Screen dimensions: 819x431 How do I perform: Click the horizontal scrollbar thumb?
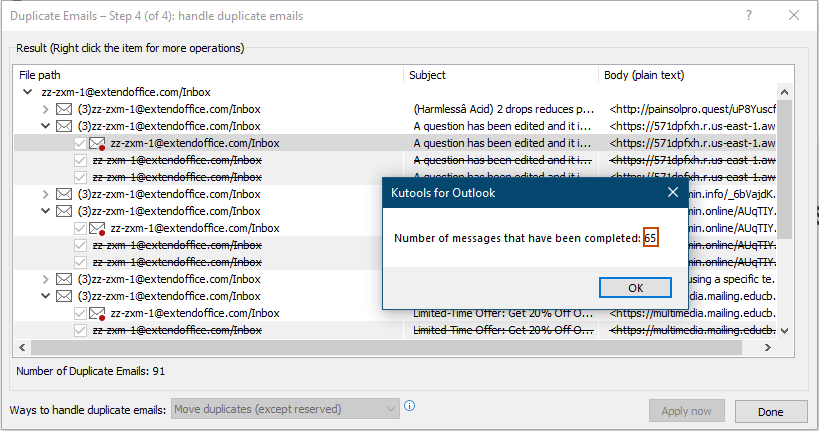coord(386,347)
